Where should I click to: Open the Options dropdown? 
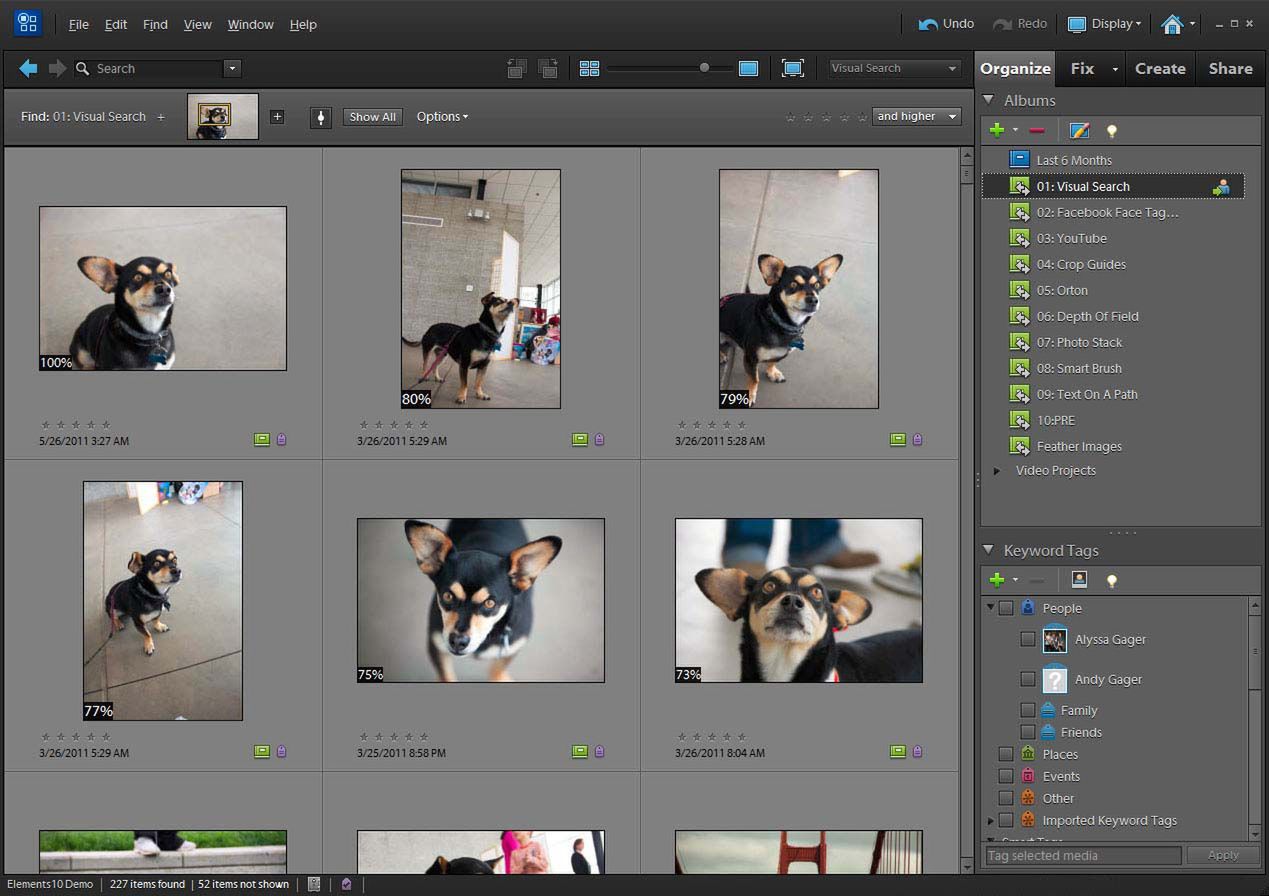click(442, 117)
